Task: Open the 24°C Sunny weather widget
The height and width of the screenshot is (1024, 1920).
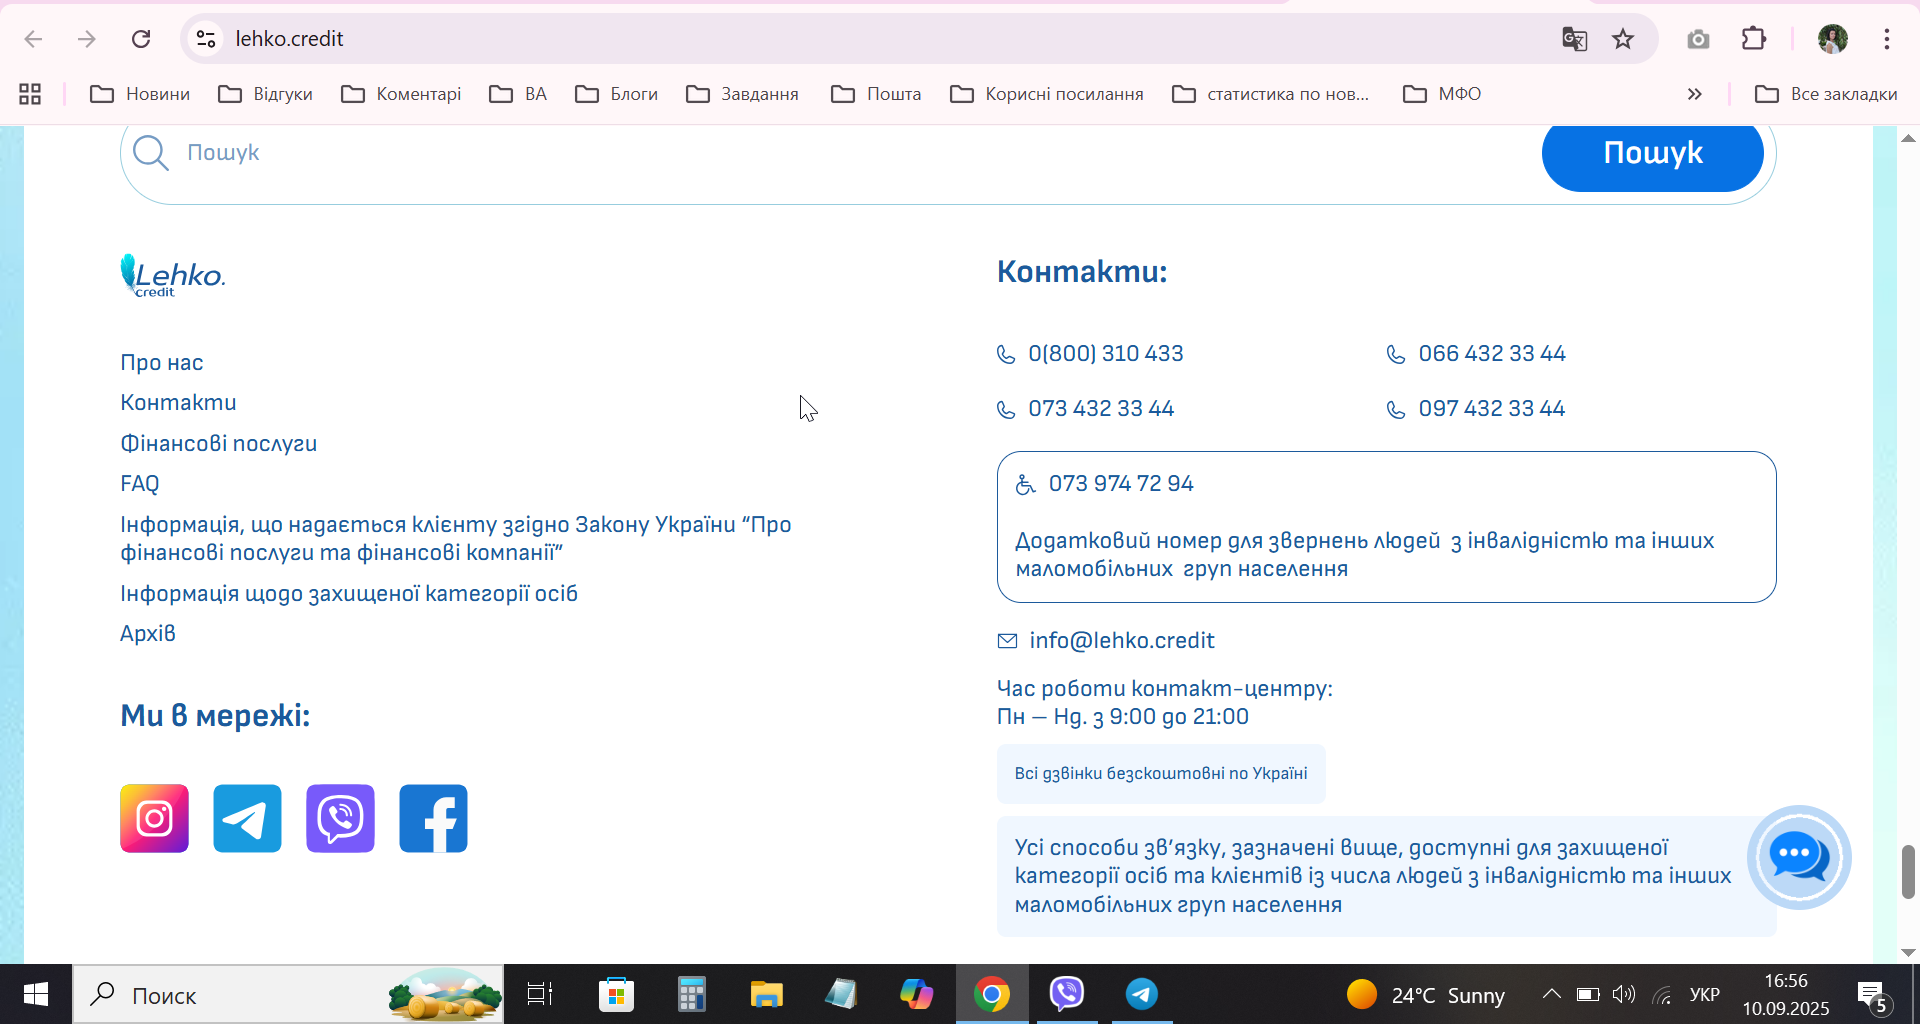Action: point(1426,994)
